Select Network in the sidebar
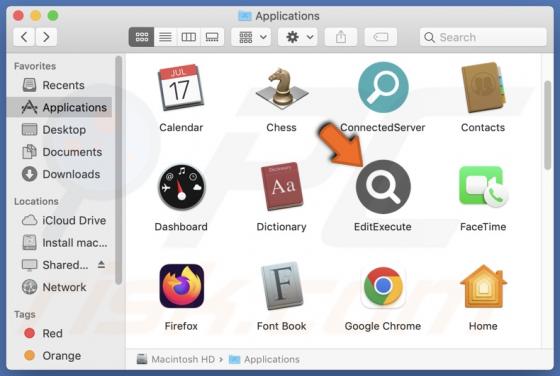The width and height of the screenshot is (560, 376). click(59, 287)
